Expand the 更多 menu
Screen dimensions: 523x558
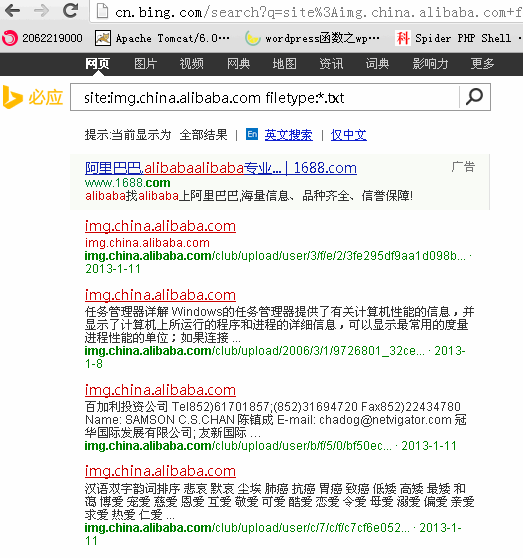482,64
